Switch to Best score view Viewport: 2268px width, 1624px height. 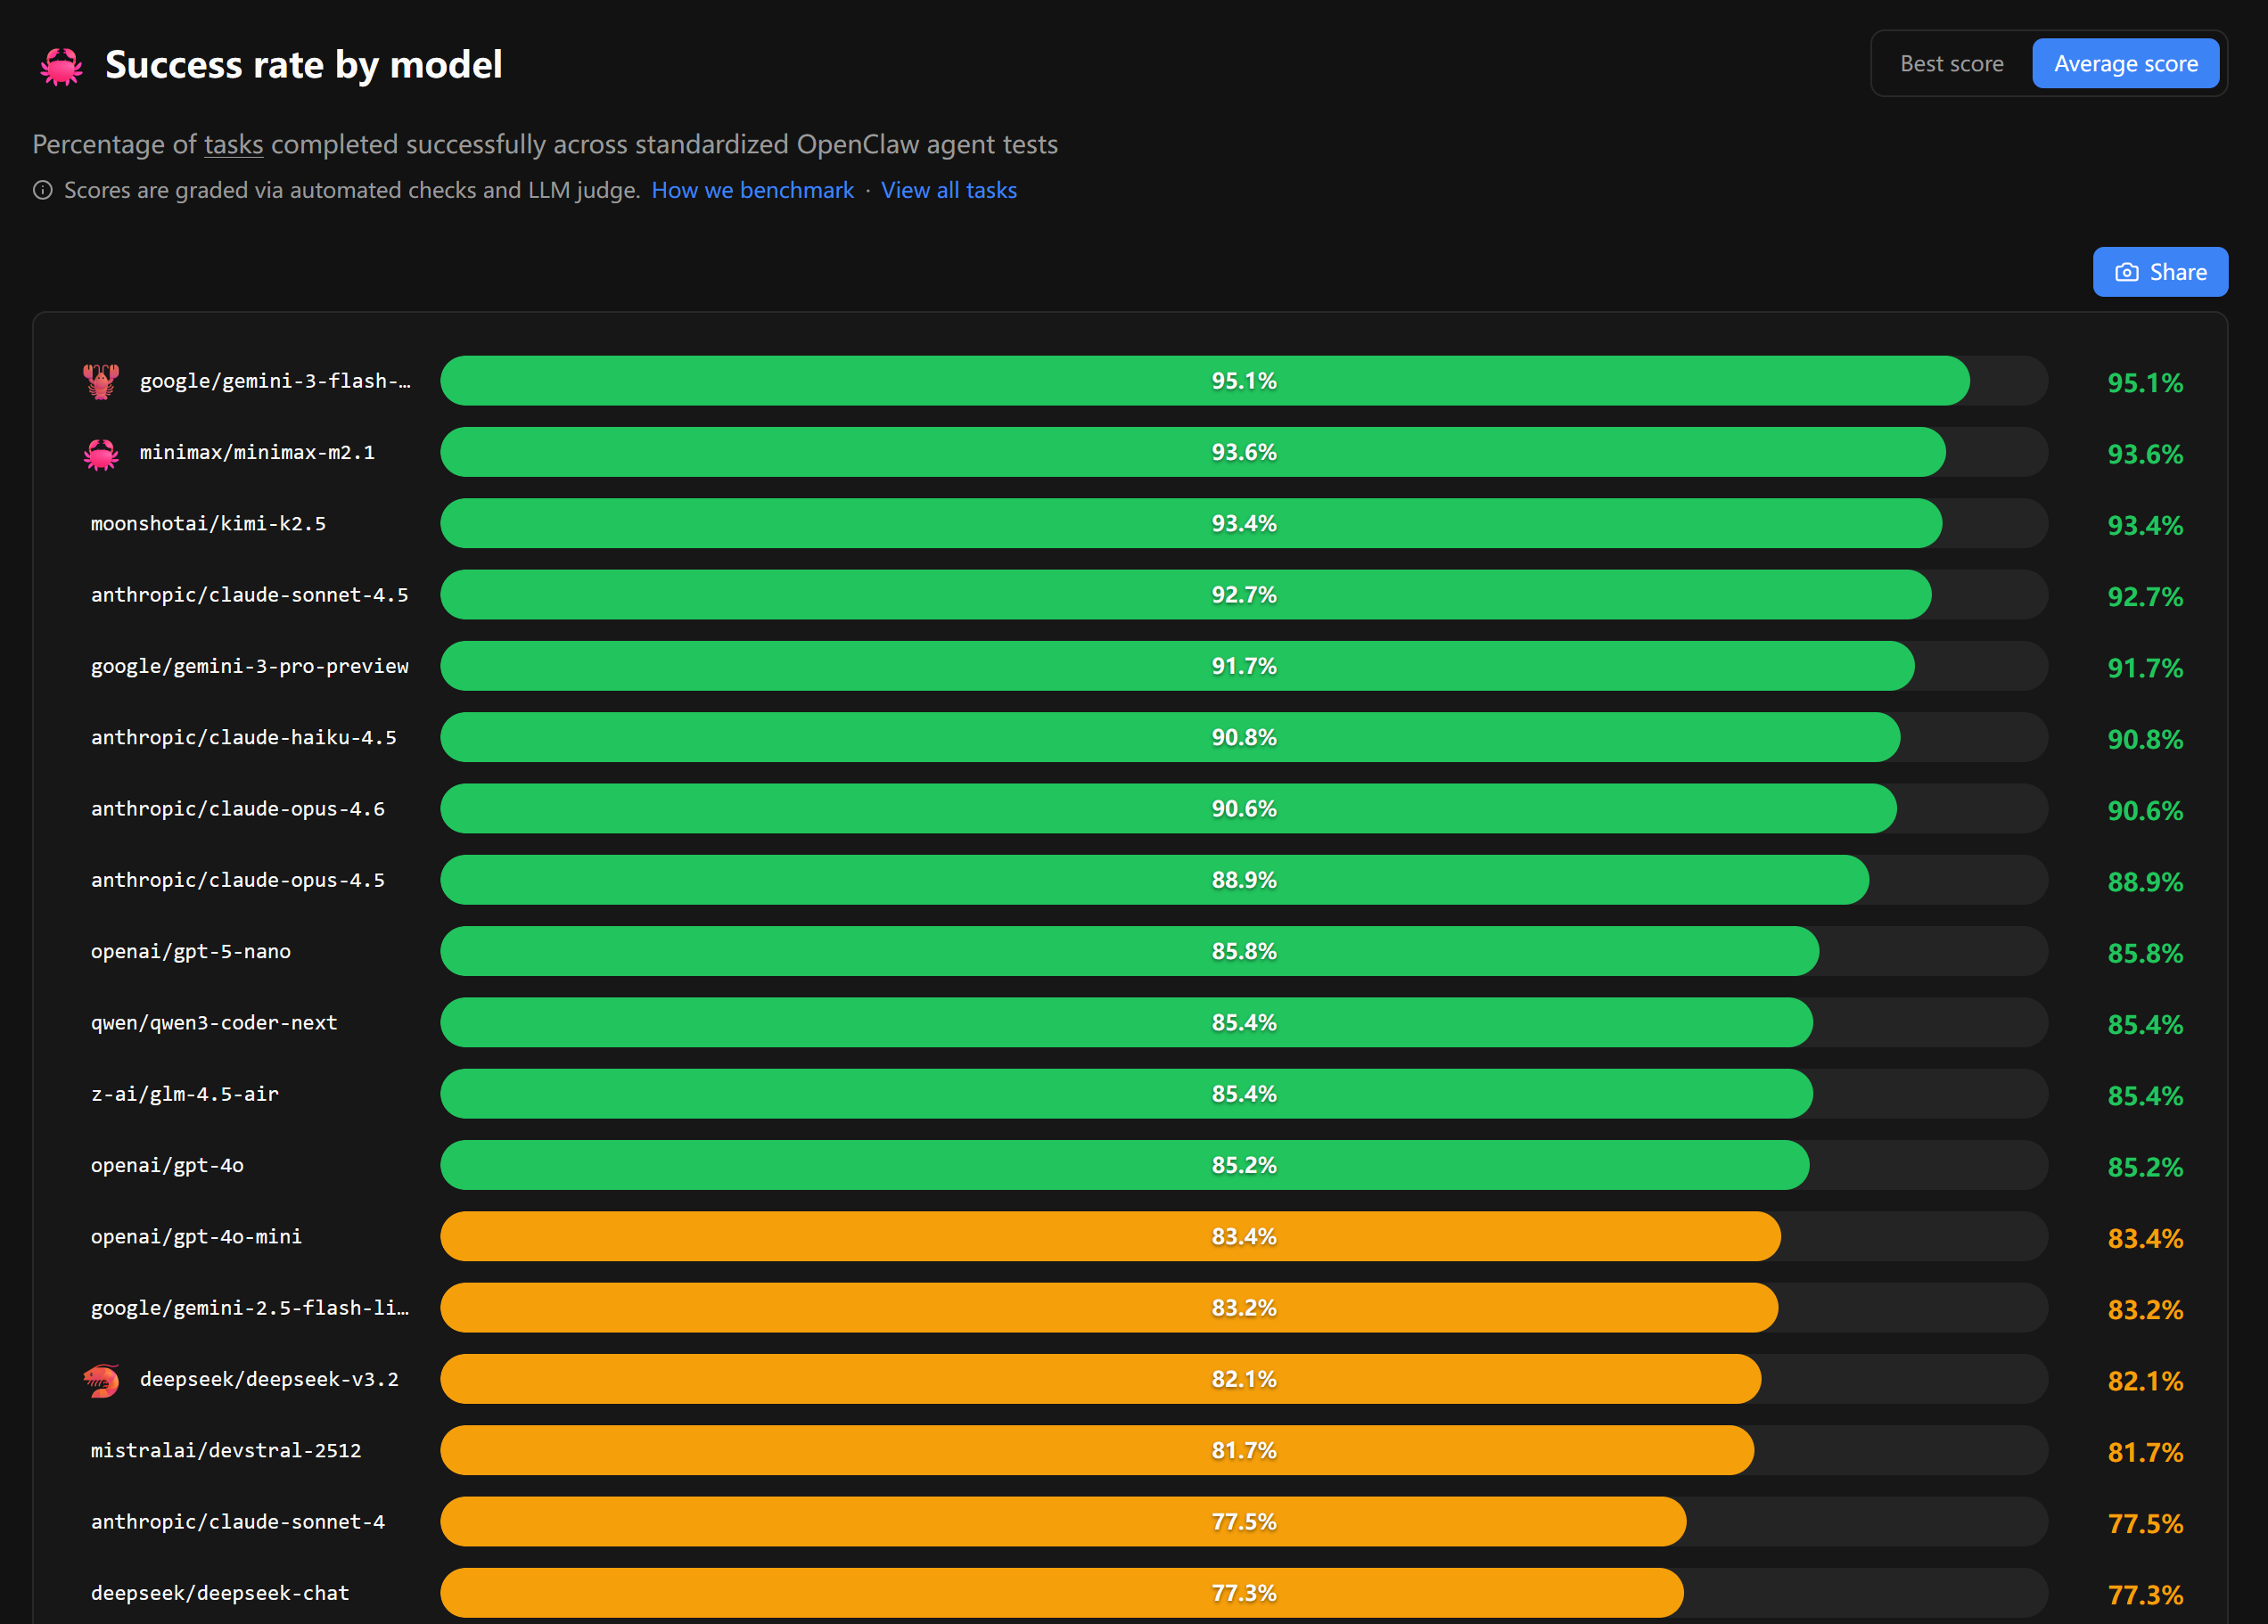coord(1951,64)
